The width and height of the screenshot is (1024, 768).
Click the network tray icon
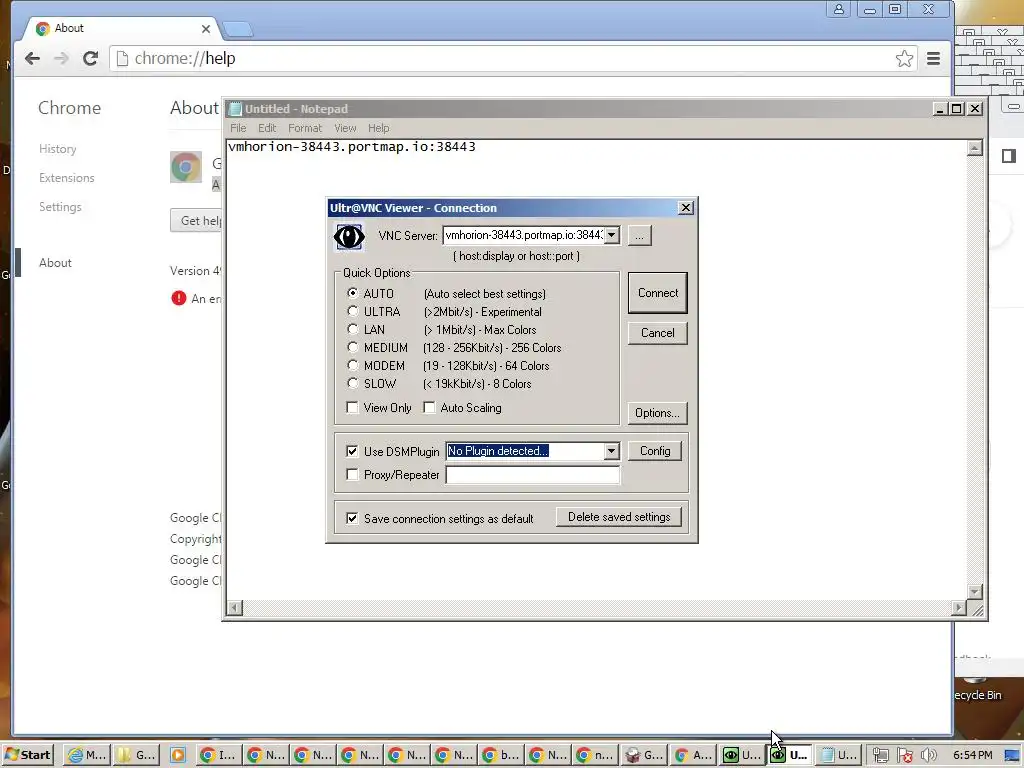(880, 756)
